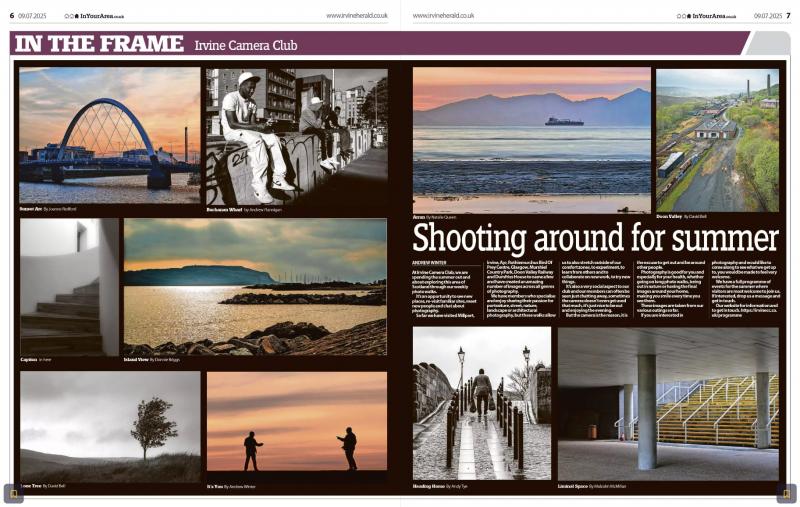
Task: Click the InYourArea logo on the right page header
Action: point(708,16)
